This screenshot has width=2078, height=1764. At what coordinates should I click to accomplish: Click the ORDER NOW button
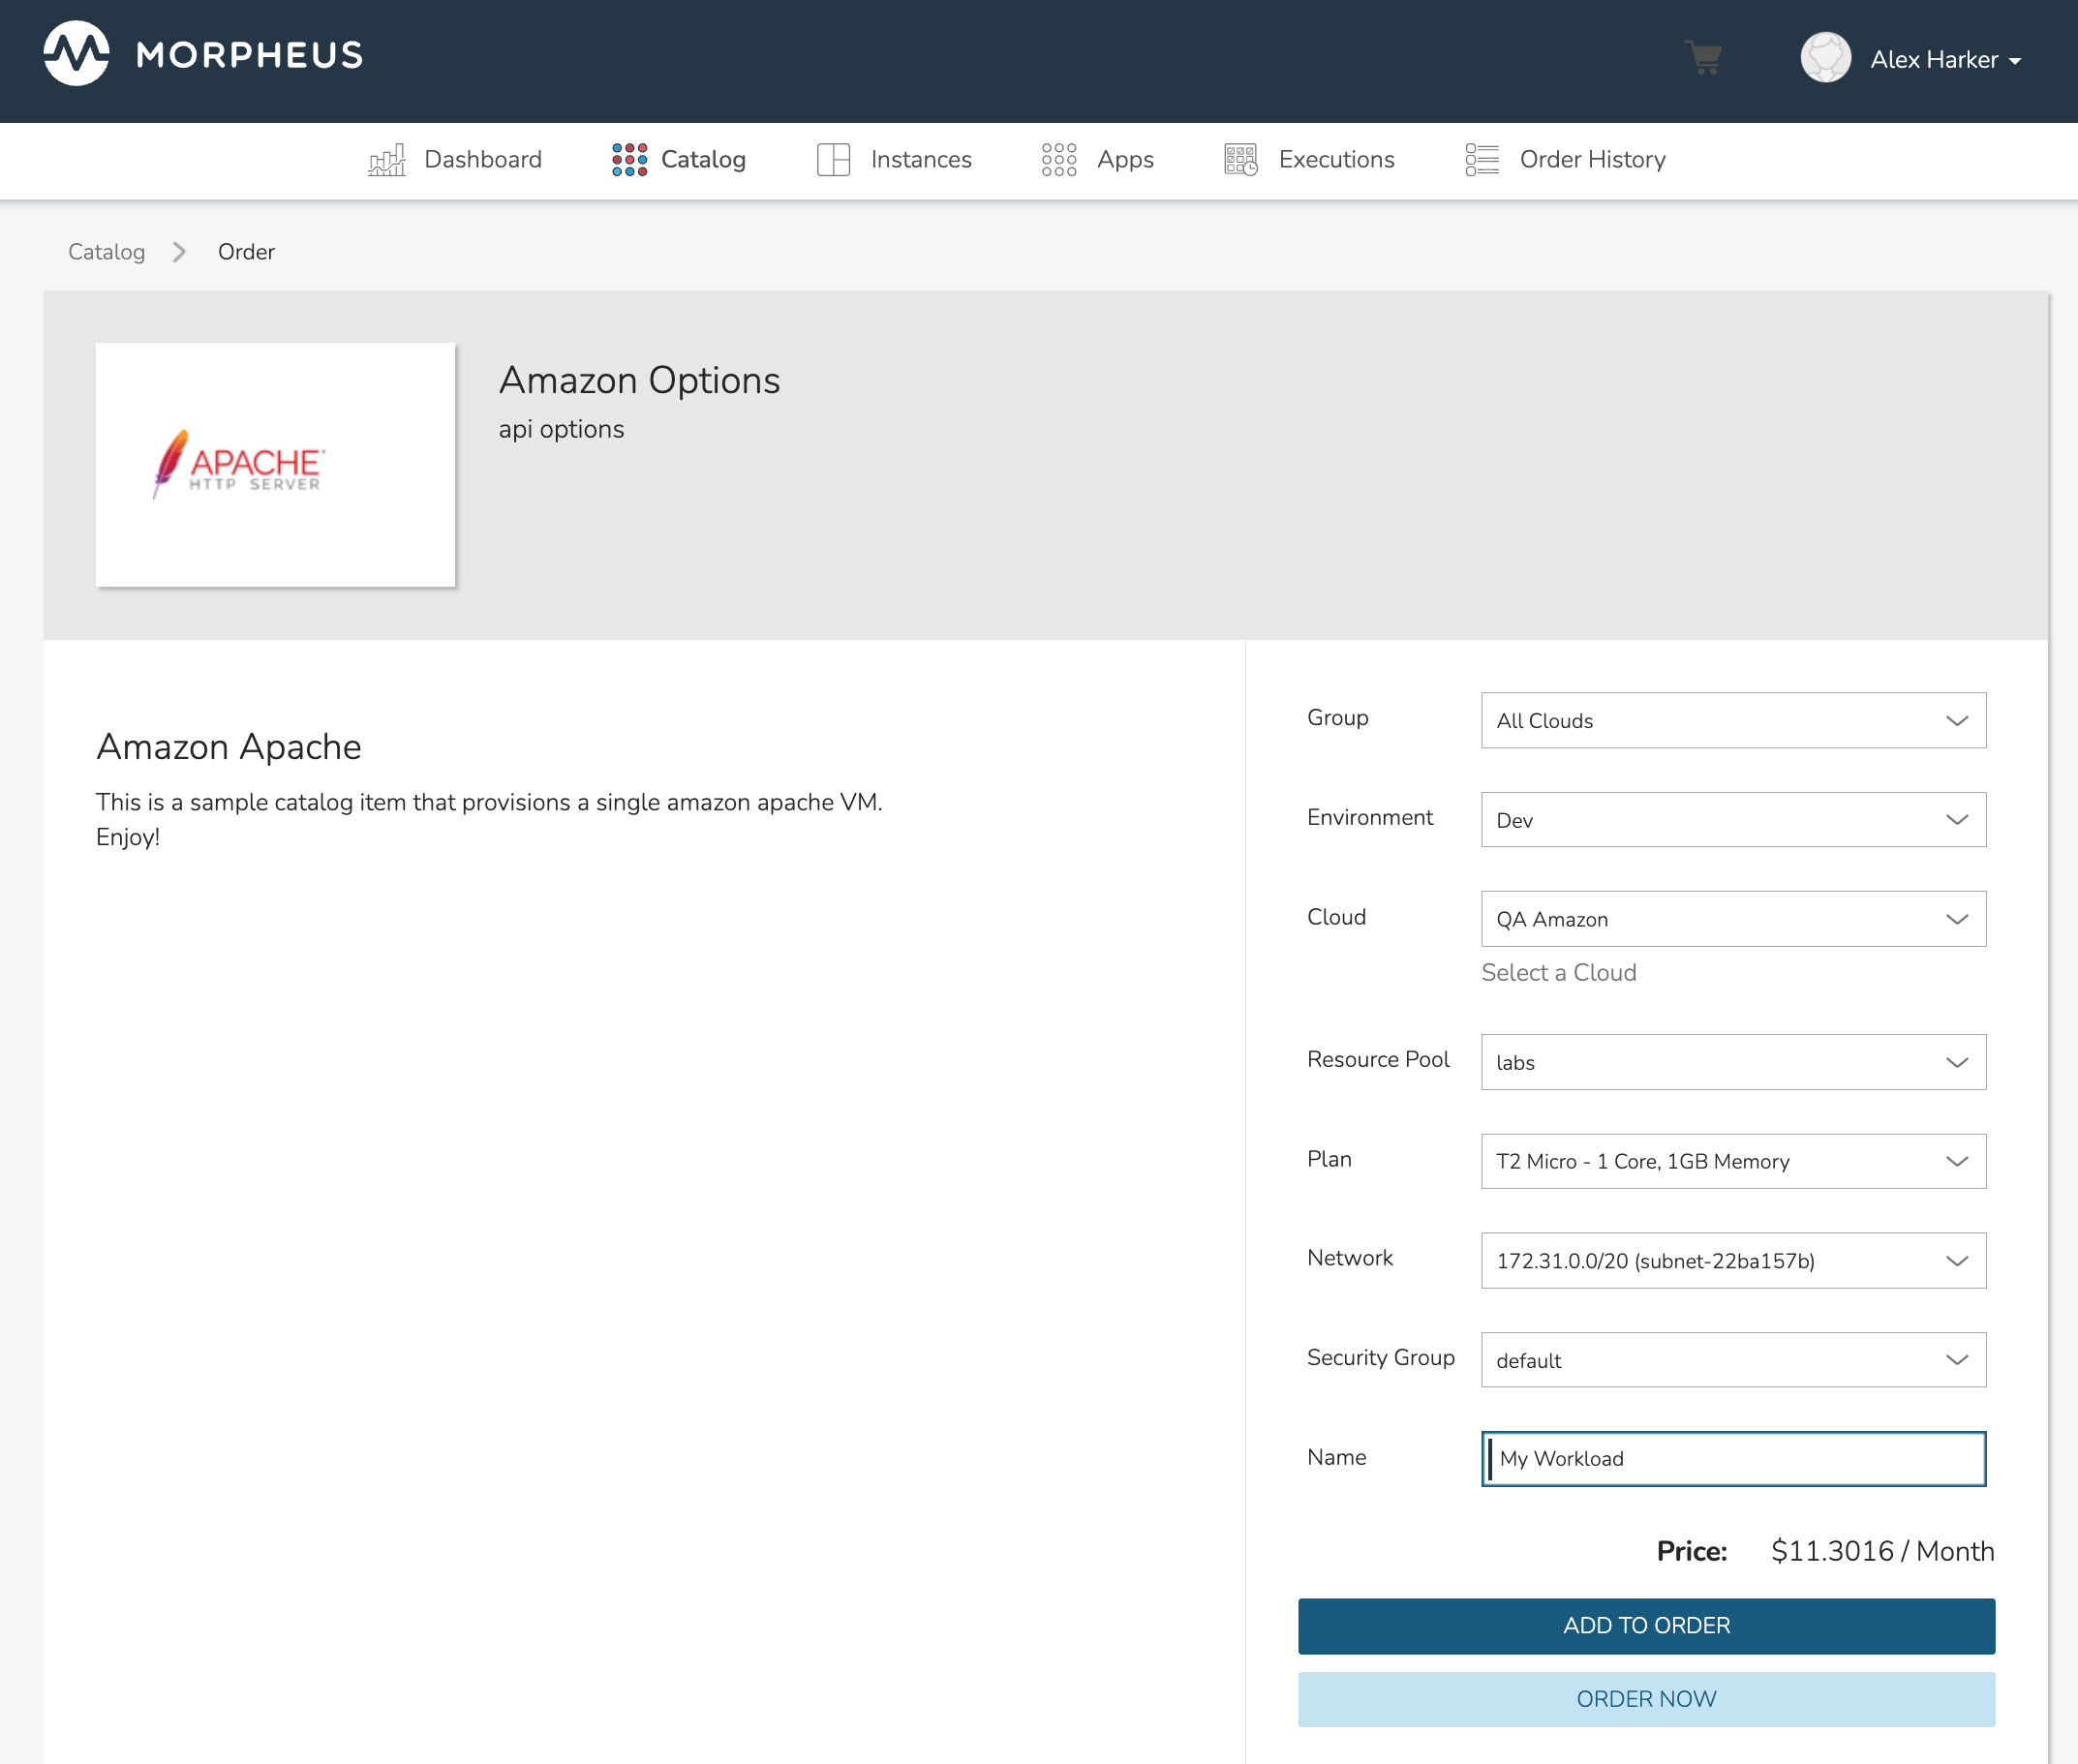[1645, 1698]
